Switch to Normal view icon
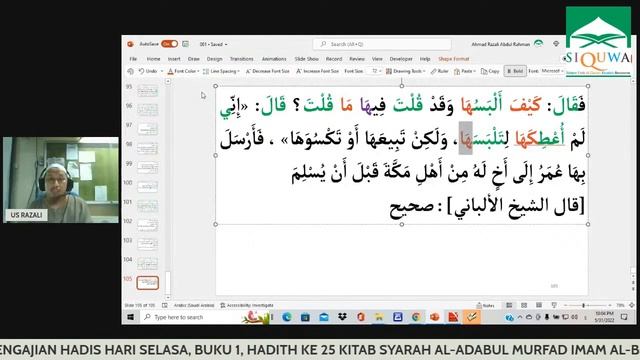The image size is (640, 360). (x=509, y=305)
